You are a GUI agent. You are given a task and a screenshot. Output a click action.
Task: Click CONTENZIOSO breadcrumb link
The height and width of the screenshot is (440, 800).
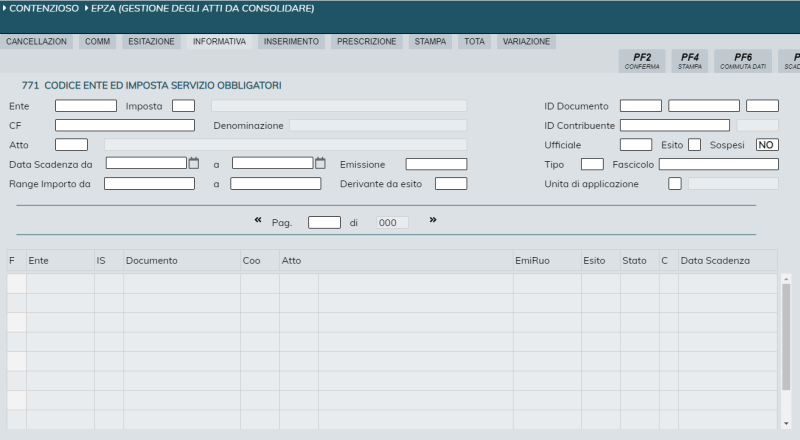click(x=43, y=9)
